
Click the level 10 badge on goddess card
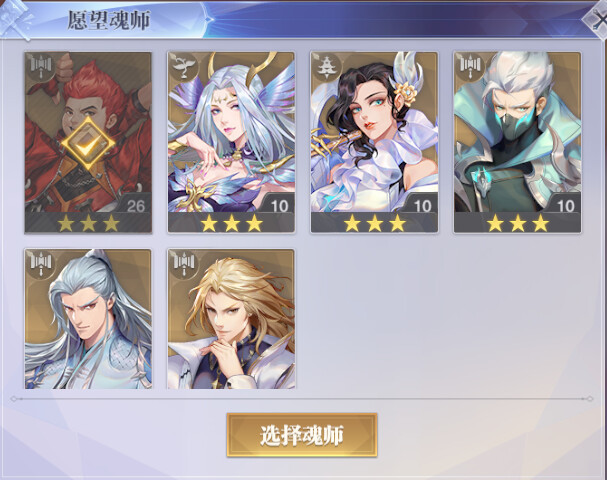(279, 205)
